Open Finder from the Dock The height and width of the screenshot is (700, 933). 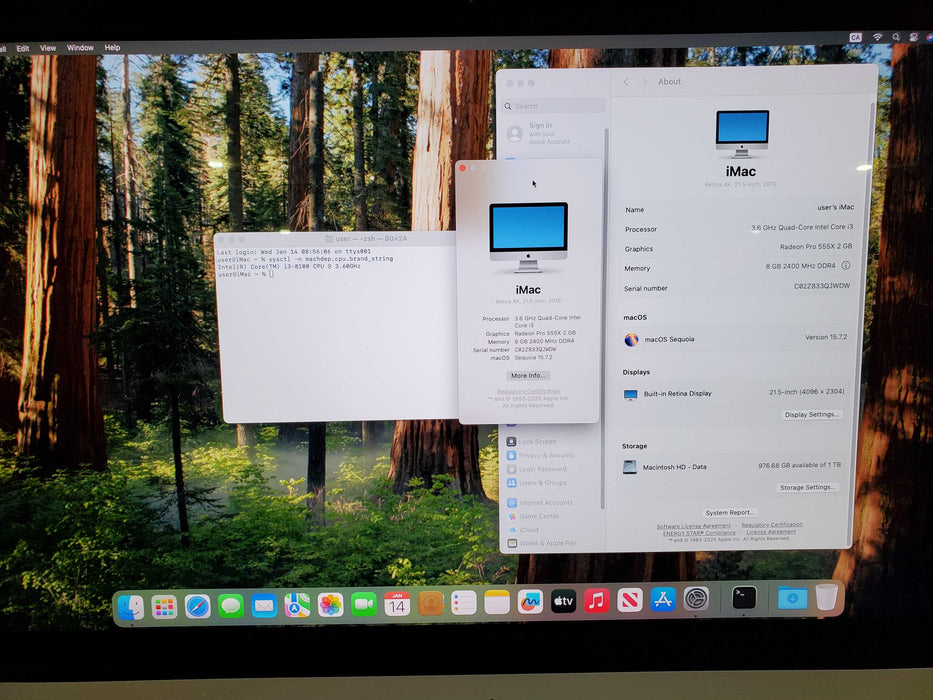tap(131, 607)
